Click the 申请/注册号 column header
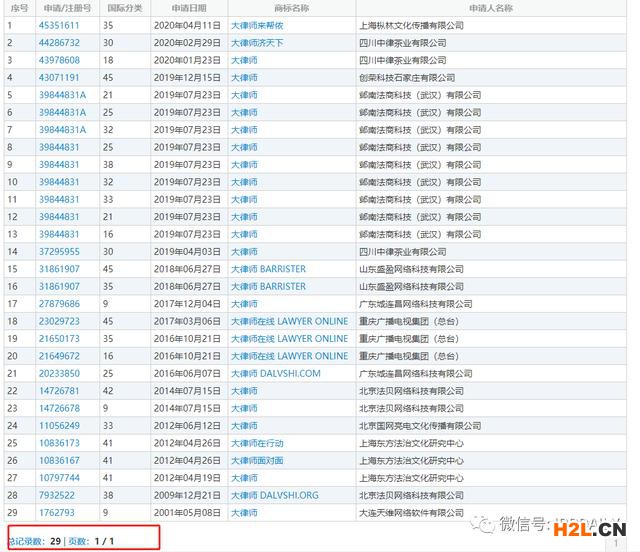Screen dimensions: 640x552 pos(67,8)
